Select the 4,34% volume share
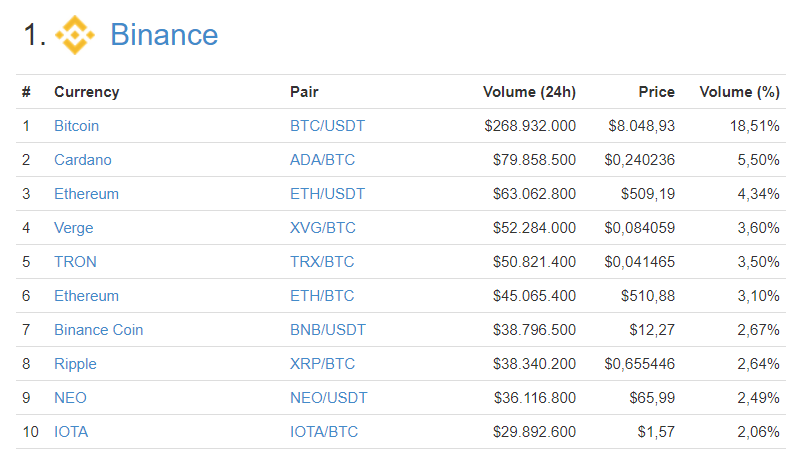Viewport: 801px width, 457px height. pos(759,194)
